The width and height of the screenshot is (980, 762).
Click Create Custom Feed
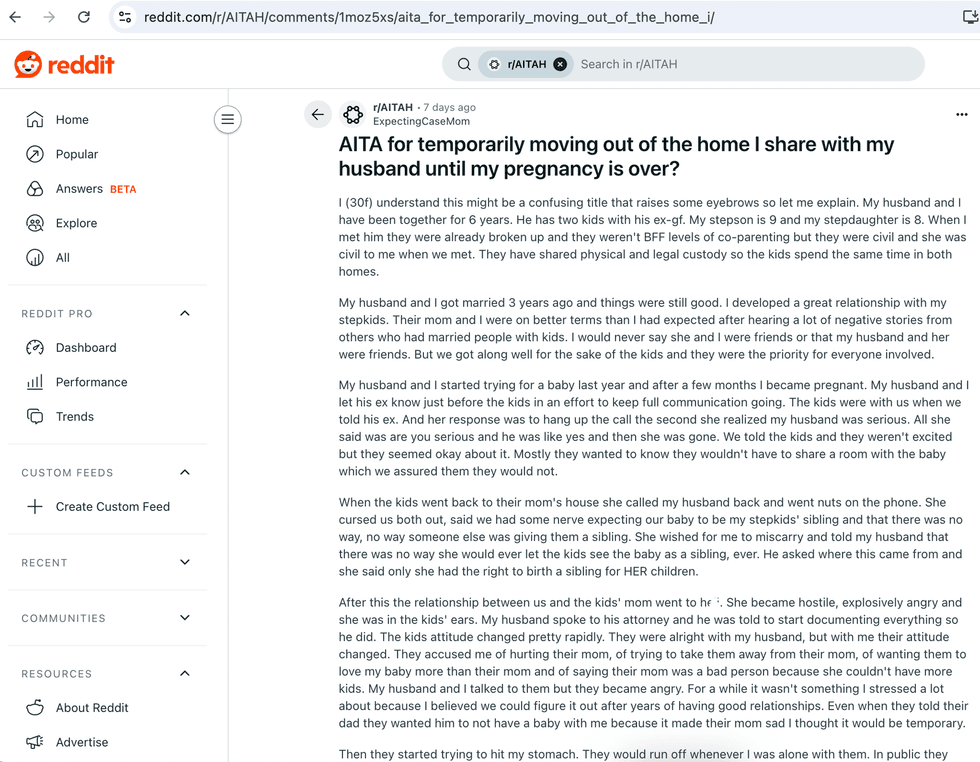112,506
